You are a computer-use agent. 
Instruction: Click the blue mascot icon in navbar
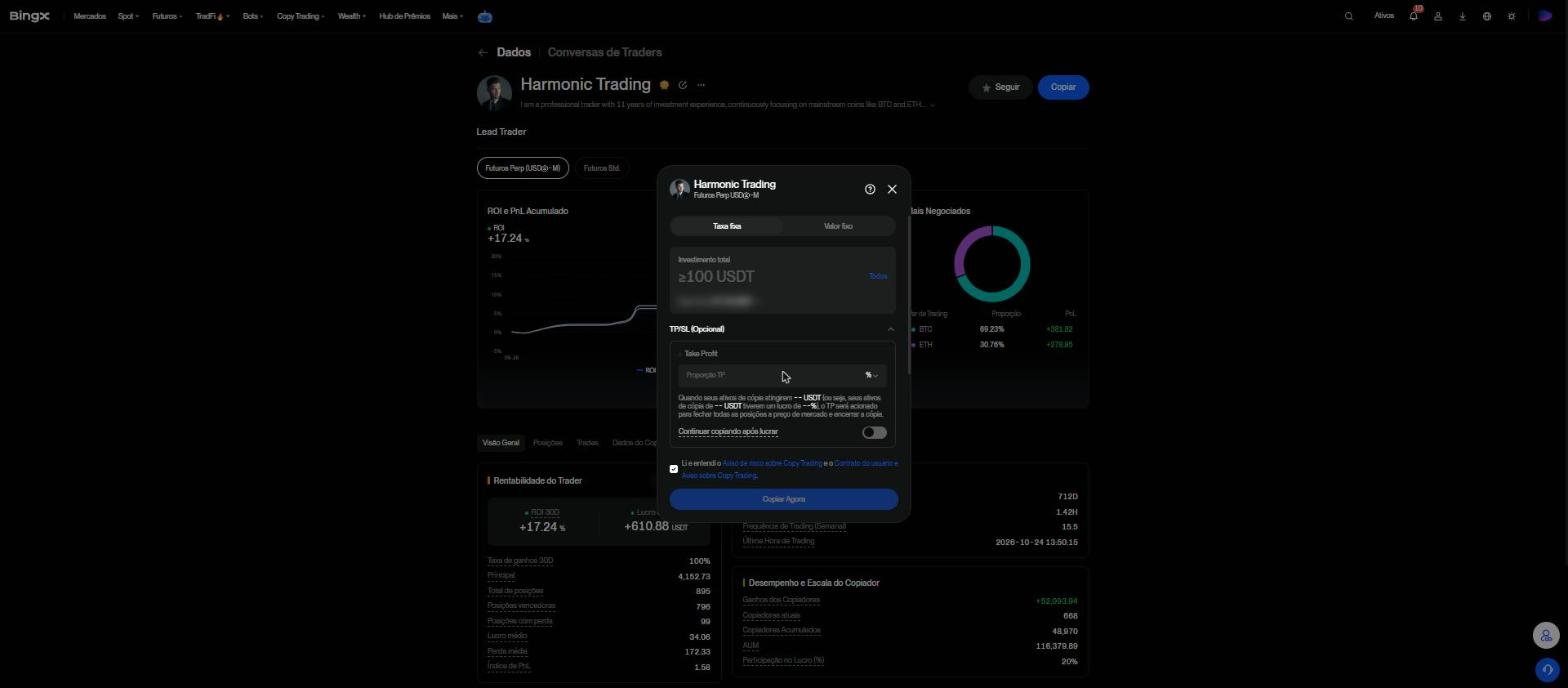tap(485, 16)
